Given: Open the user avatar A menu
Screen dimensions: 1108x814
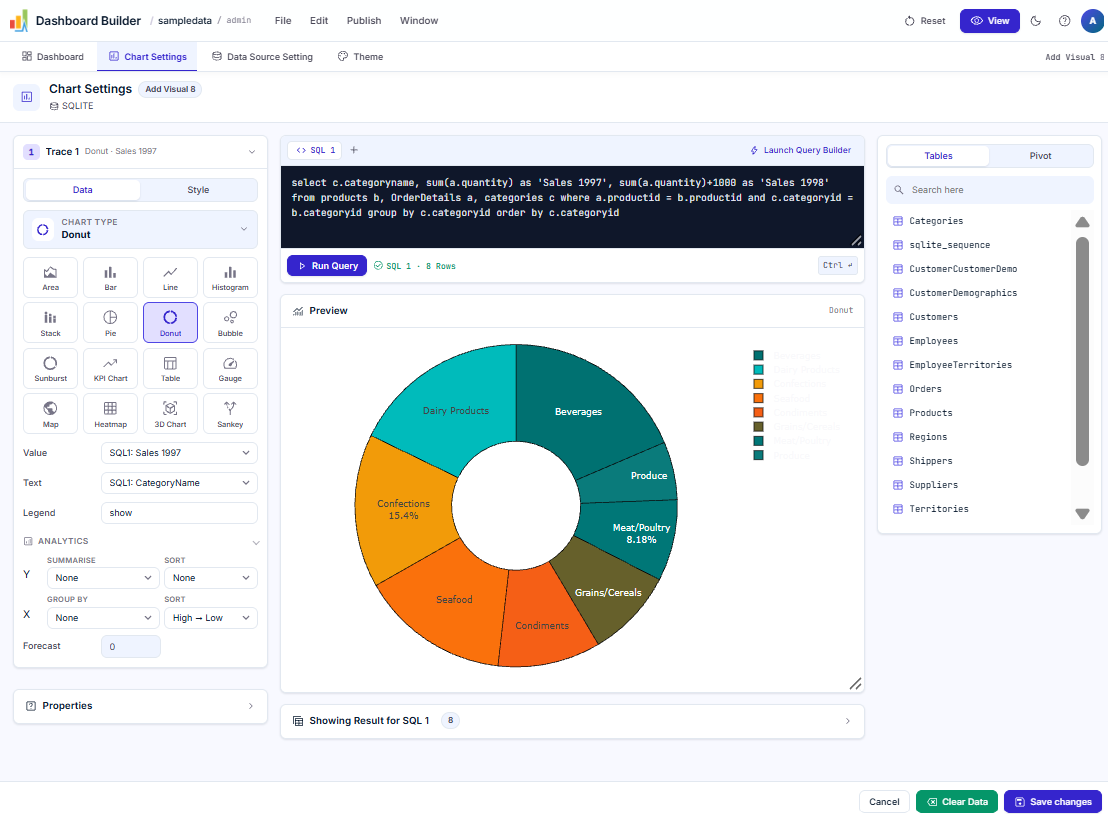Looking at the screenshot, I should (x=1092, y=20).
